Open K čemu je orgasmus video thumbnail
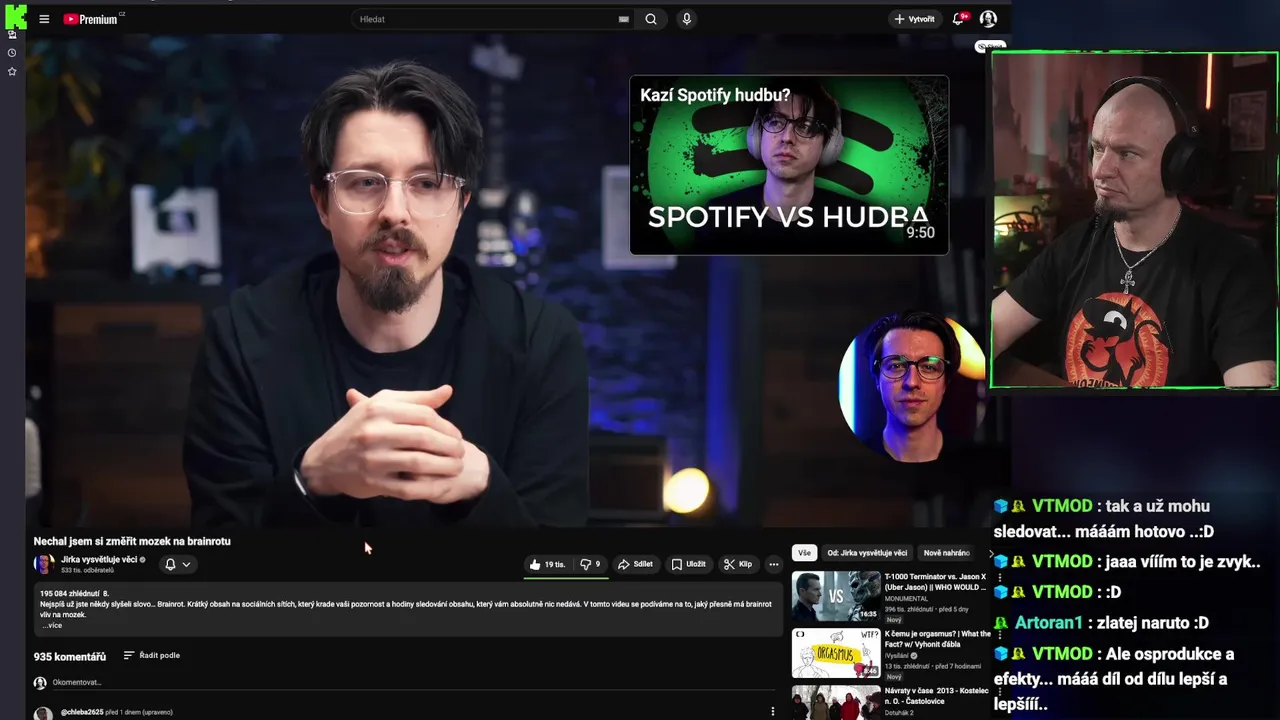This screenshot has height=720, width=1280. point(836,653)
